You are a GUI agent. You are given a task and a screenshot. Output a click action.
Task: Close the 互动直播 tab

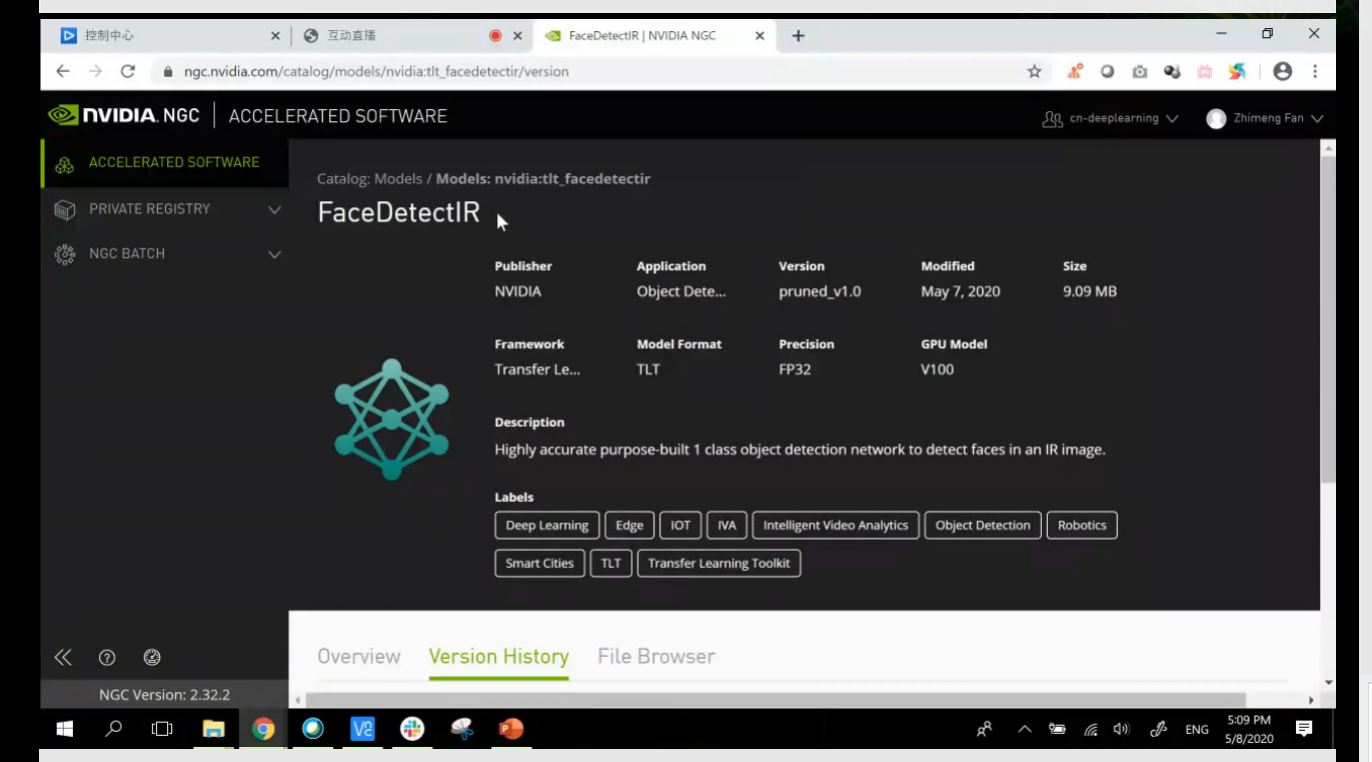pos(517,35)
